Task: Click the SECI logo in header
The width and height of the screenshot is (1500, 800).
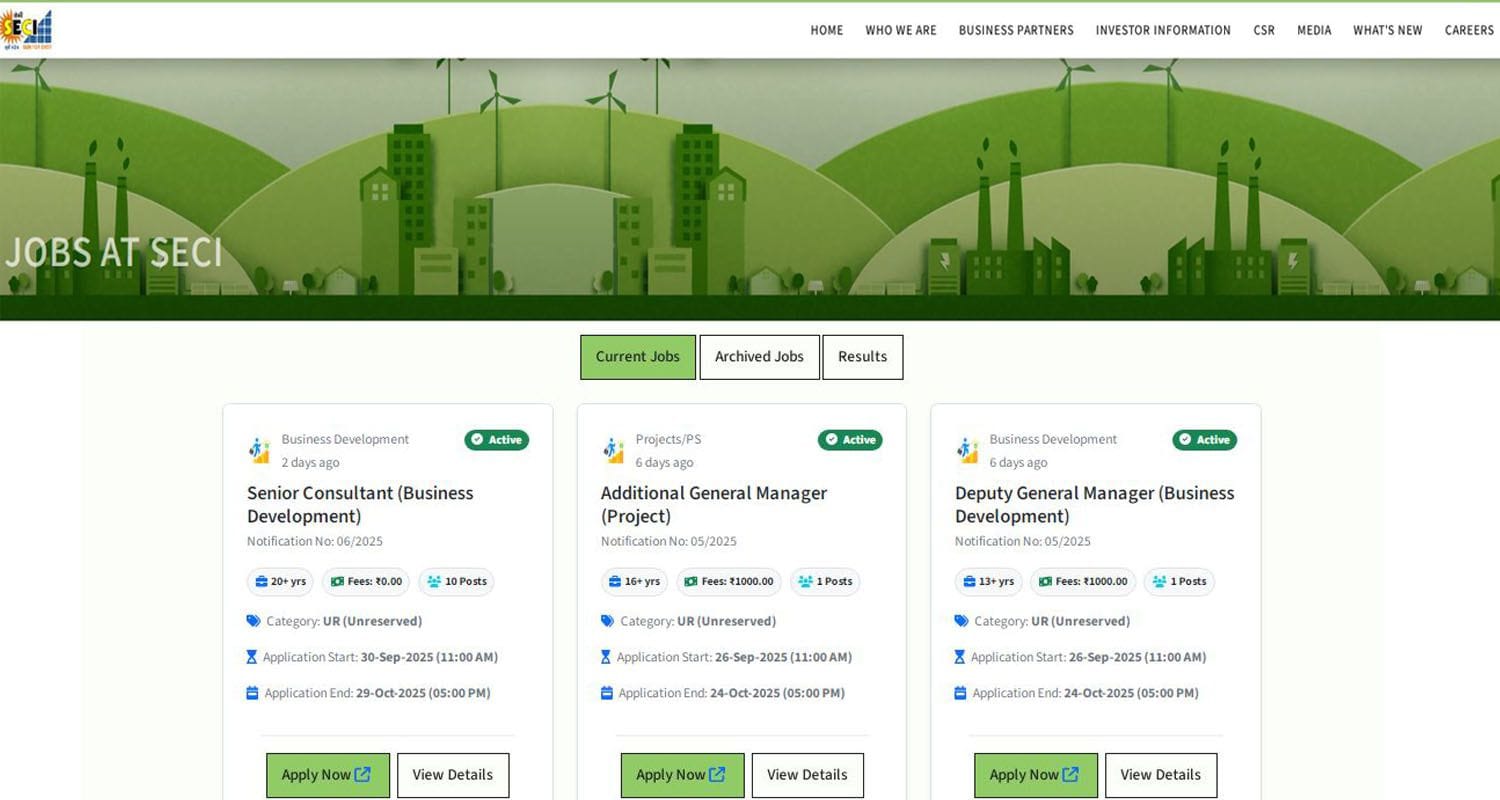Action: [x=27, y=30]
